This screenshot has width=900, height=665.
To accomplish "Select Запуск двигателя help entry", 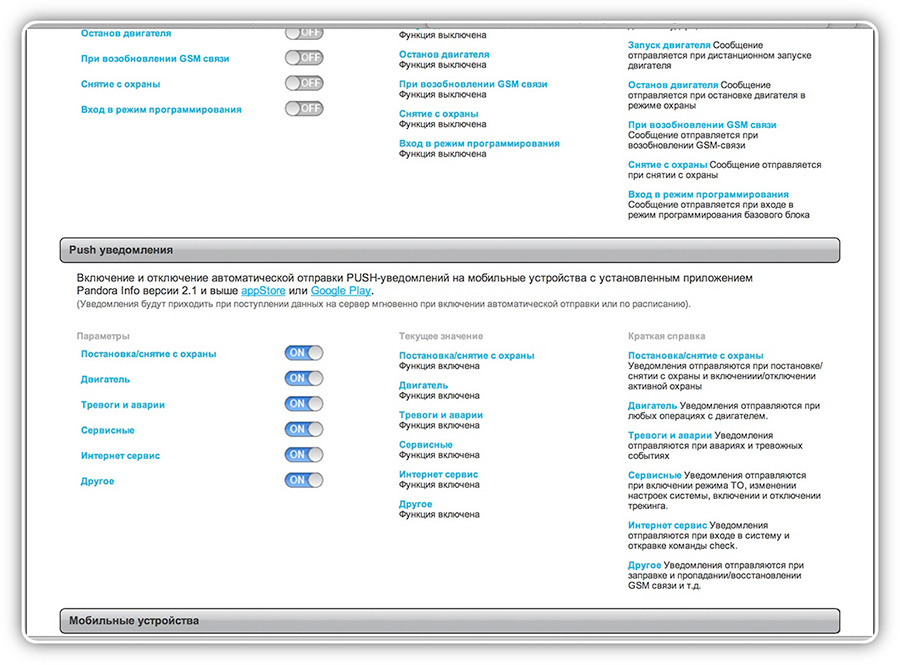I will tap(669, 45).
